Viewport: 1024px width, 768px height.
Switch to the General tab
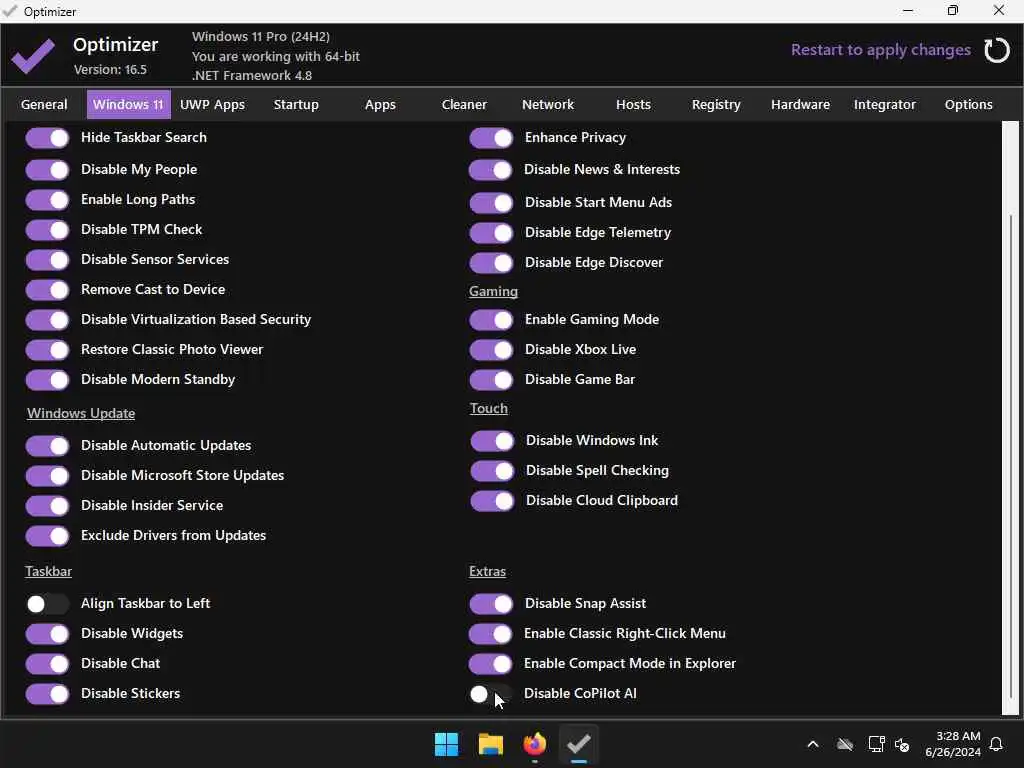click(x=44, y=104)
